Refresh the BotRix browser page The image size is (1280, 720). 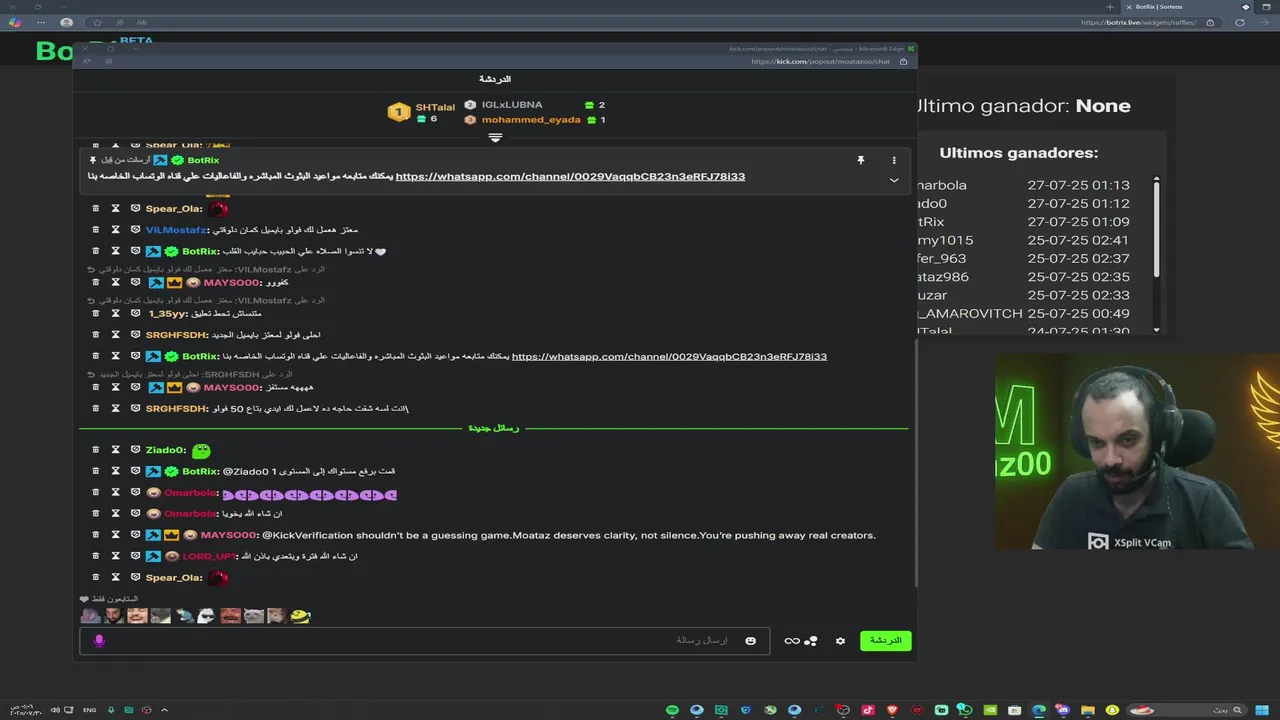tap(1240, 22)
